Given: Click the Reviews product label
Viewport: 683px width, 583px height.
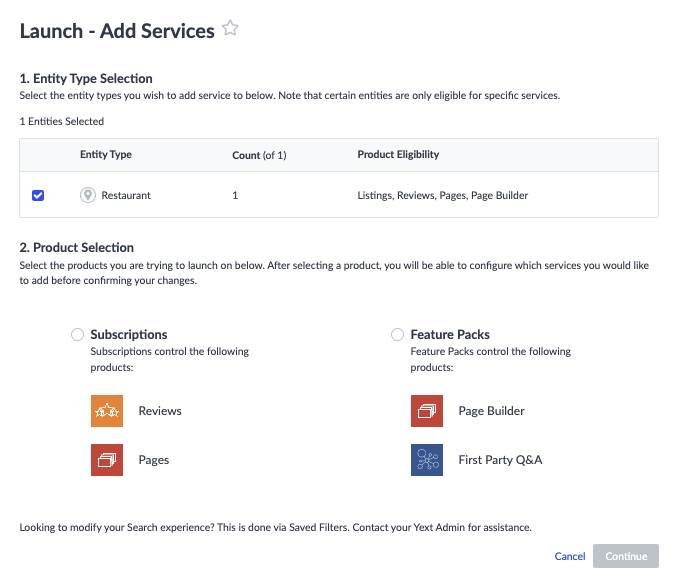Looking at the screenshot, I should (x=160, y=411).
